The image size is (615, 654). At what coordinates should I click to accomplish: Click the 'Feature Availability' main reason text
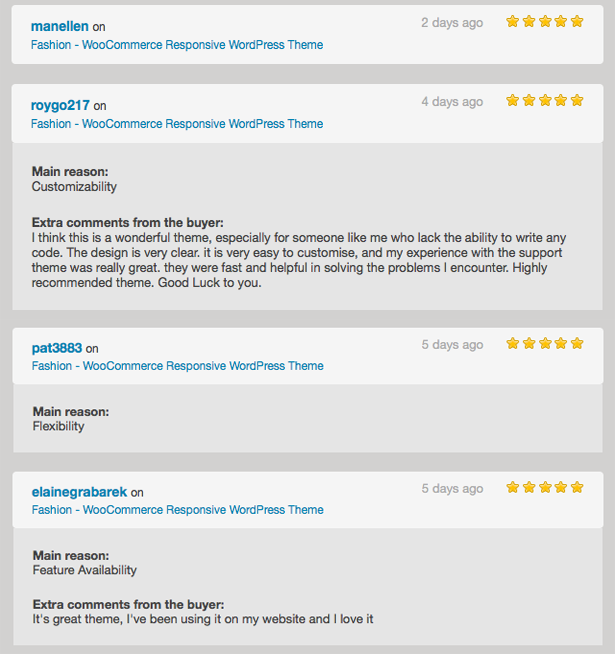pos(84,570)
